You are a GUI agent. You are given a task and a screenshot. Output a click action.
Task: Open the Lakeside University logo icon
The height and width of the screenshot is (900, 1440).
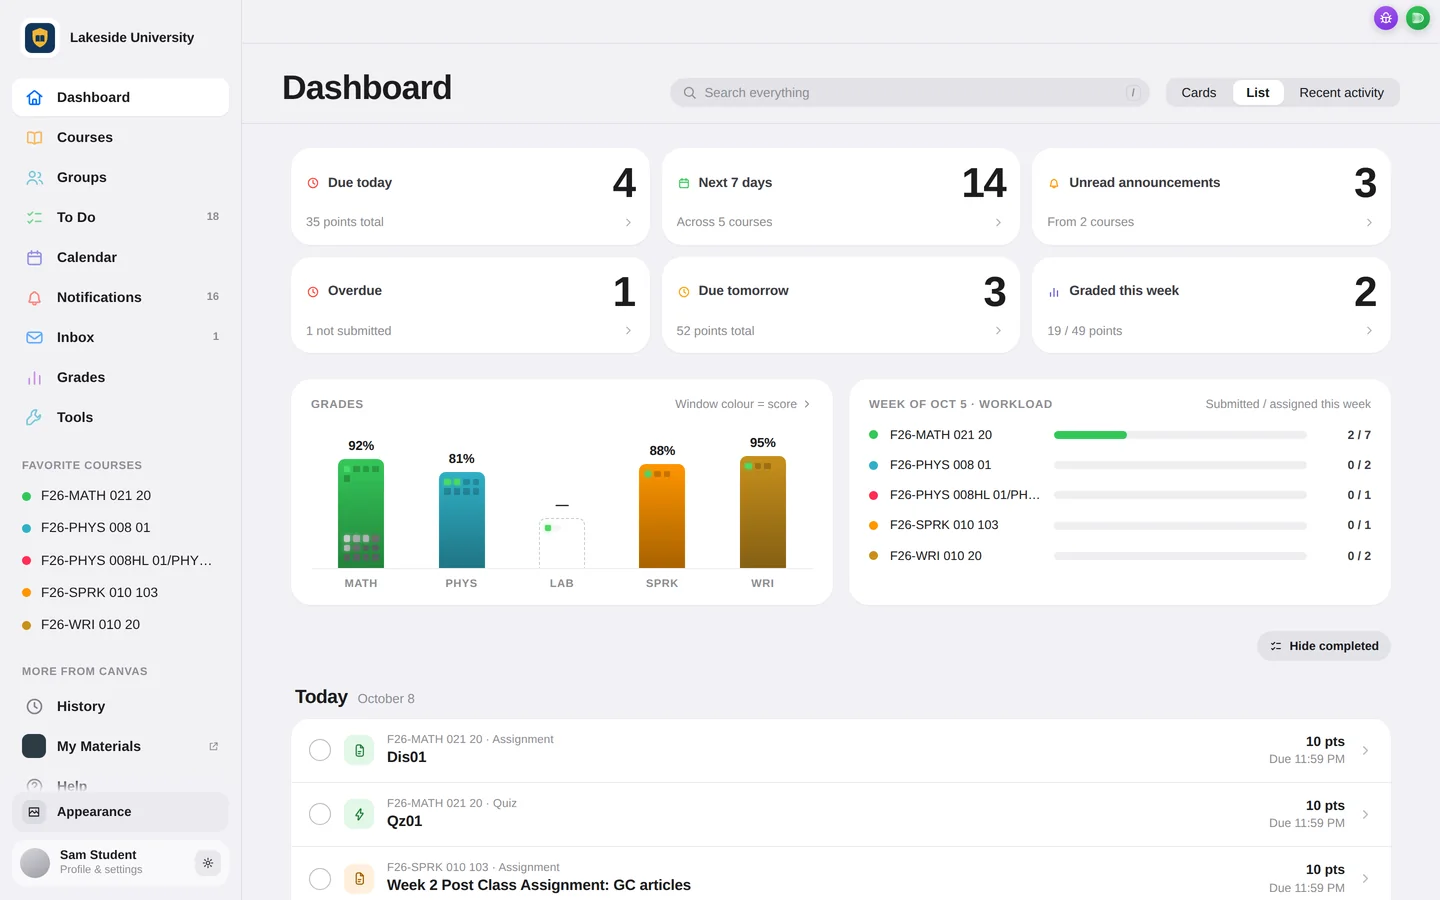coord(40,38)
